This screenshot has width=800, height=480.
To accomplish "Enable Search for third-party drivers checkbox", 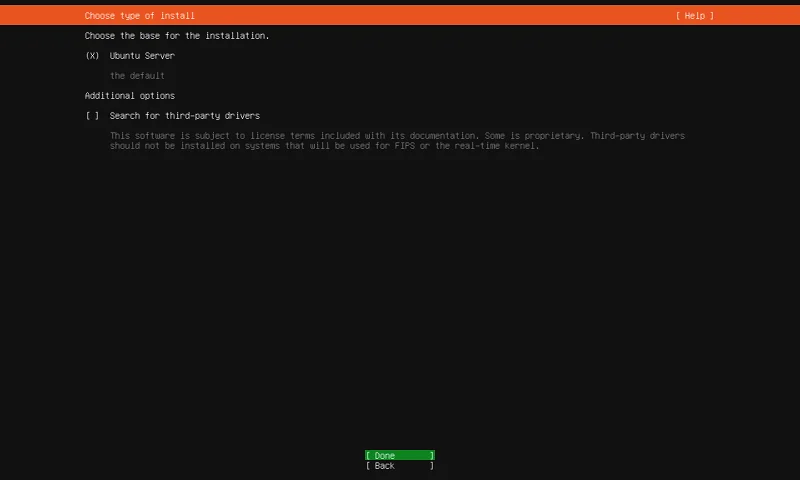I will pos(92,116).
